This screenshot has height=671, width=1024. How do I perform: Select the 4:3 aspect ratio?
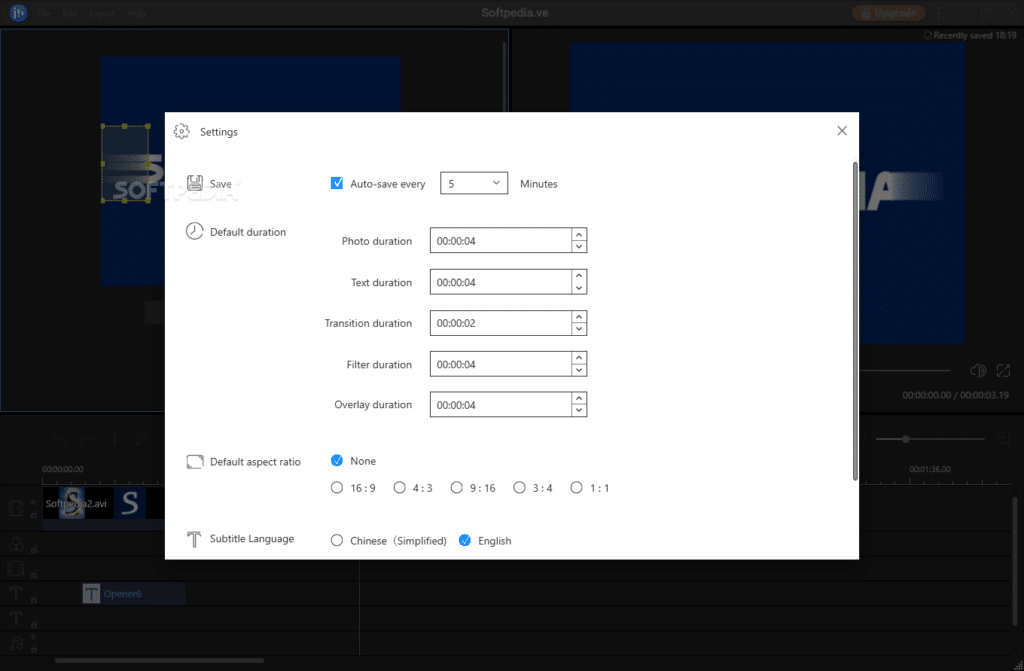[399, 487]
